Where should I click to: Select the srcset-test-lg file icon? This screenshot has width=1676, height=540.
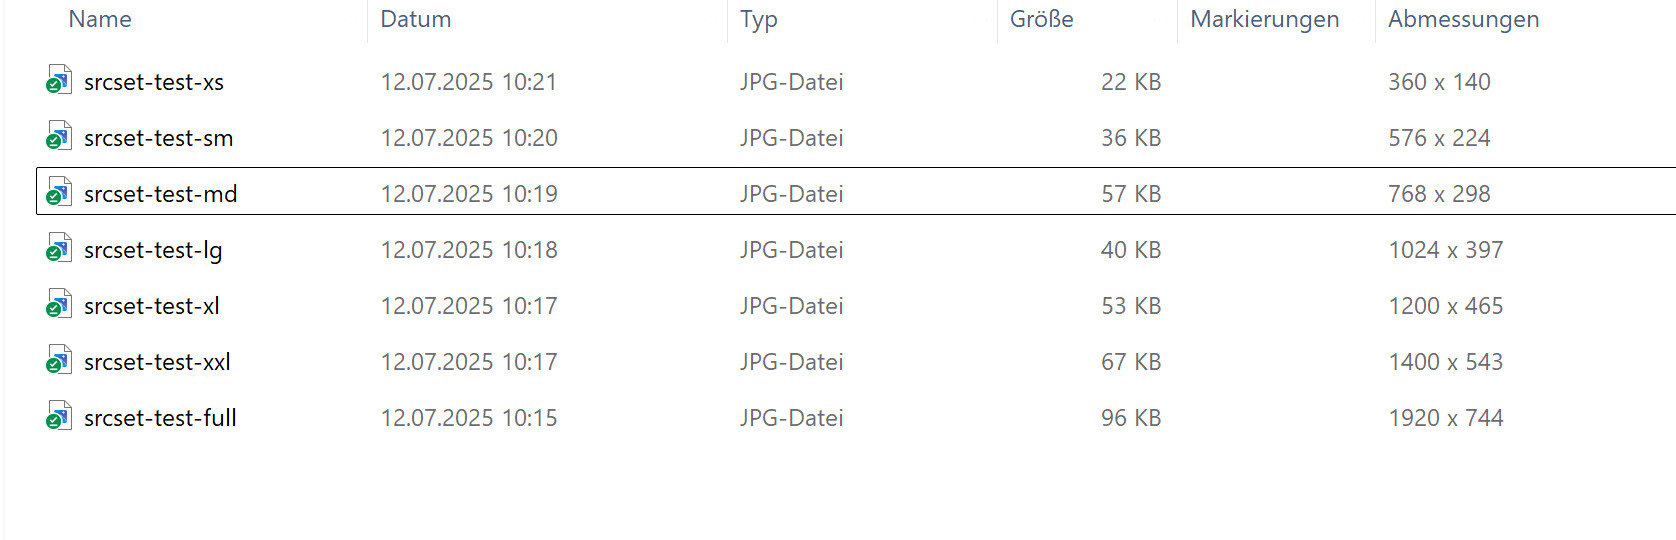(59, 249)
